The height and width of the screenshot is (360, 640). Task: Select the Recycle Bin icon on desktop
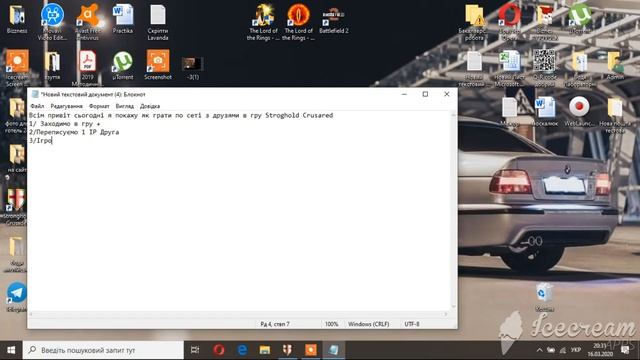coord(544,297)
